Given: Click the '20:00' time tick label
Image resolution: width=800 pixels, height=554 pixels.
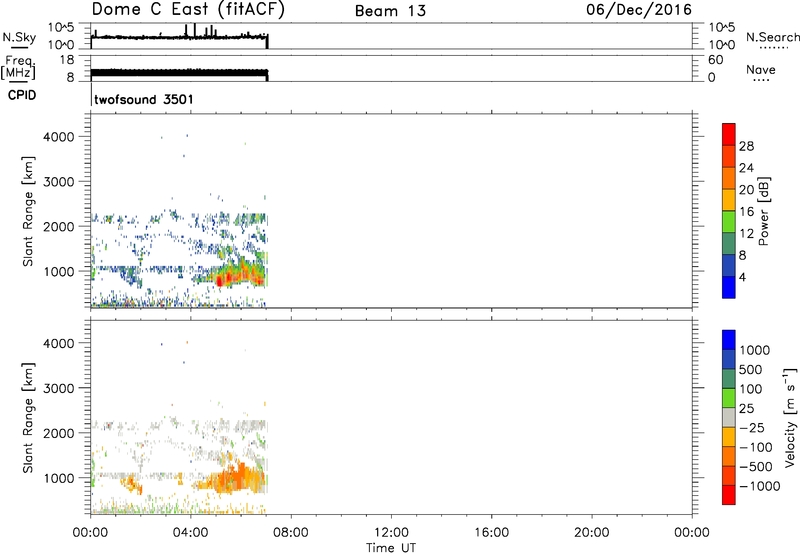Looking at the screenshot, I should (592, 533).
